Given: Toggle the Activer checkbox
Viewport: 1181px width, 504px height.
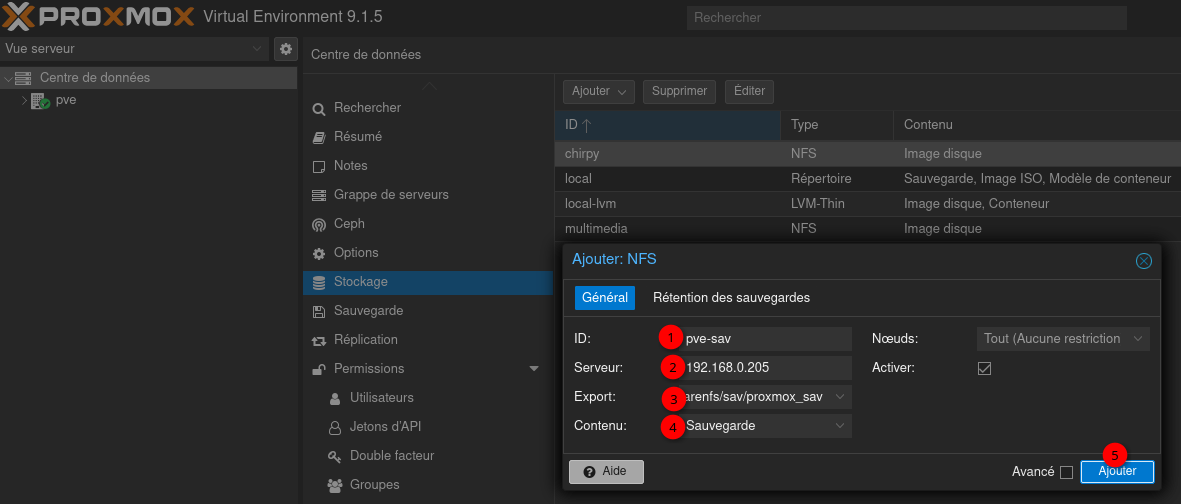Looking at the screenshot, I should pyautogui.click(x=984, y=368).
